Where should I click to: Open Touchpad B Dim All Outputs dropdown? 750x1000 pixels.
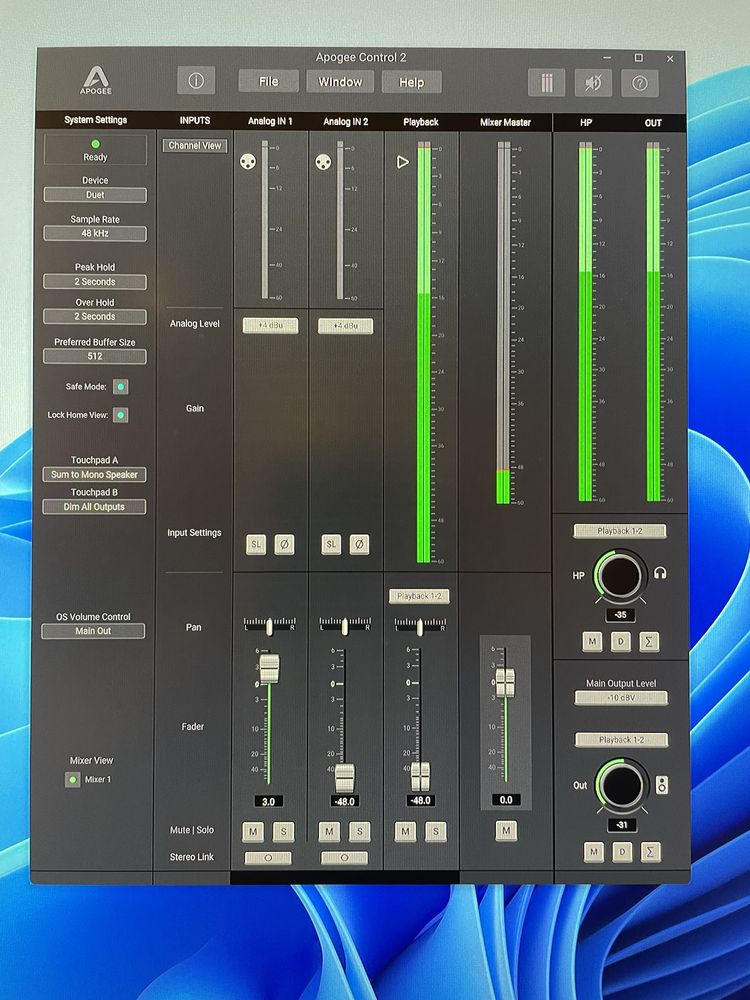coord(94,507)
